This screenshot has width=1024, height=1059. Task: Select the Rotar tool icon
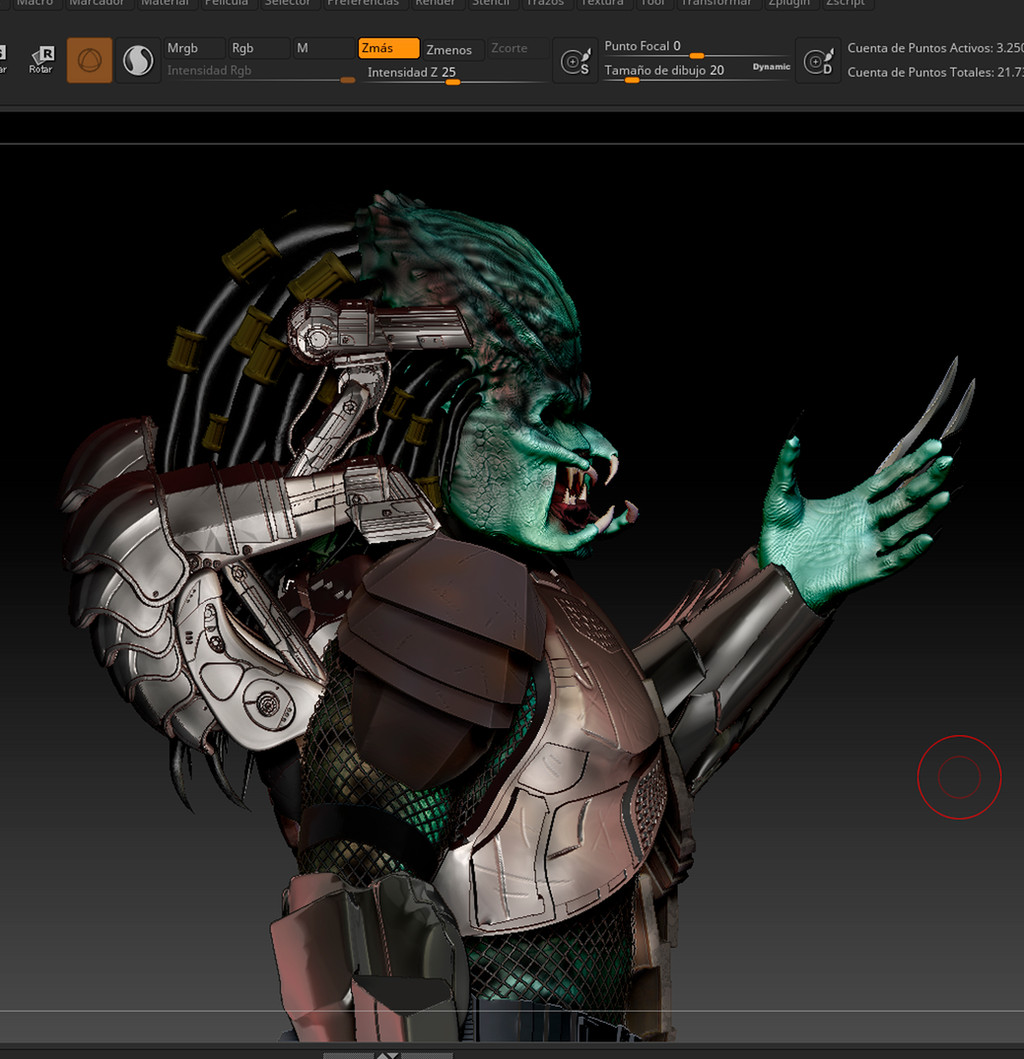41,60
